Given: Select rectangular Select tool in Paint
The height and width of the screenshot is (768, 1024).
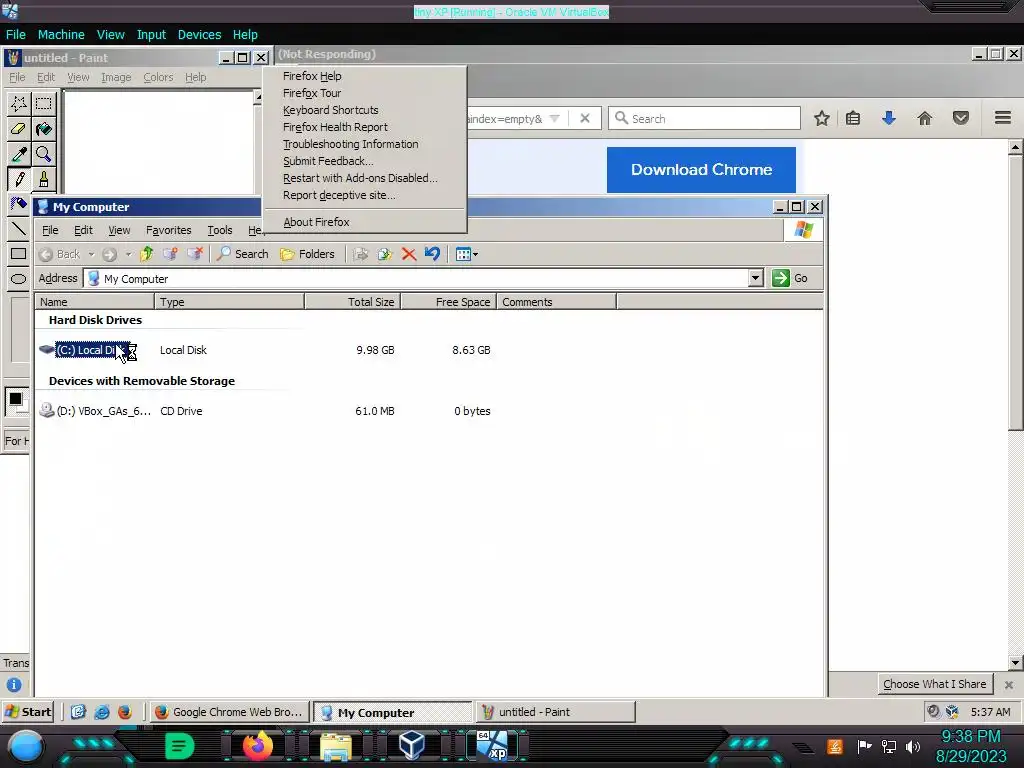Looking at the screenshot, I should (x=44, y=103).
